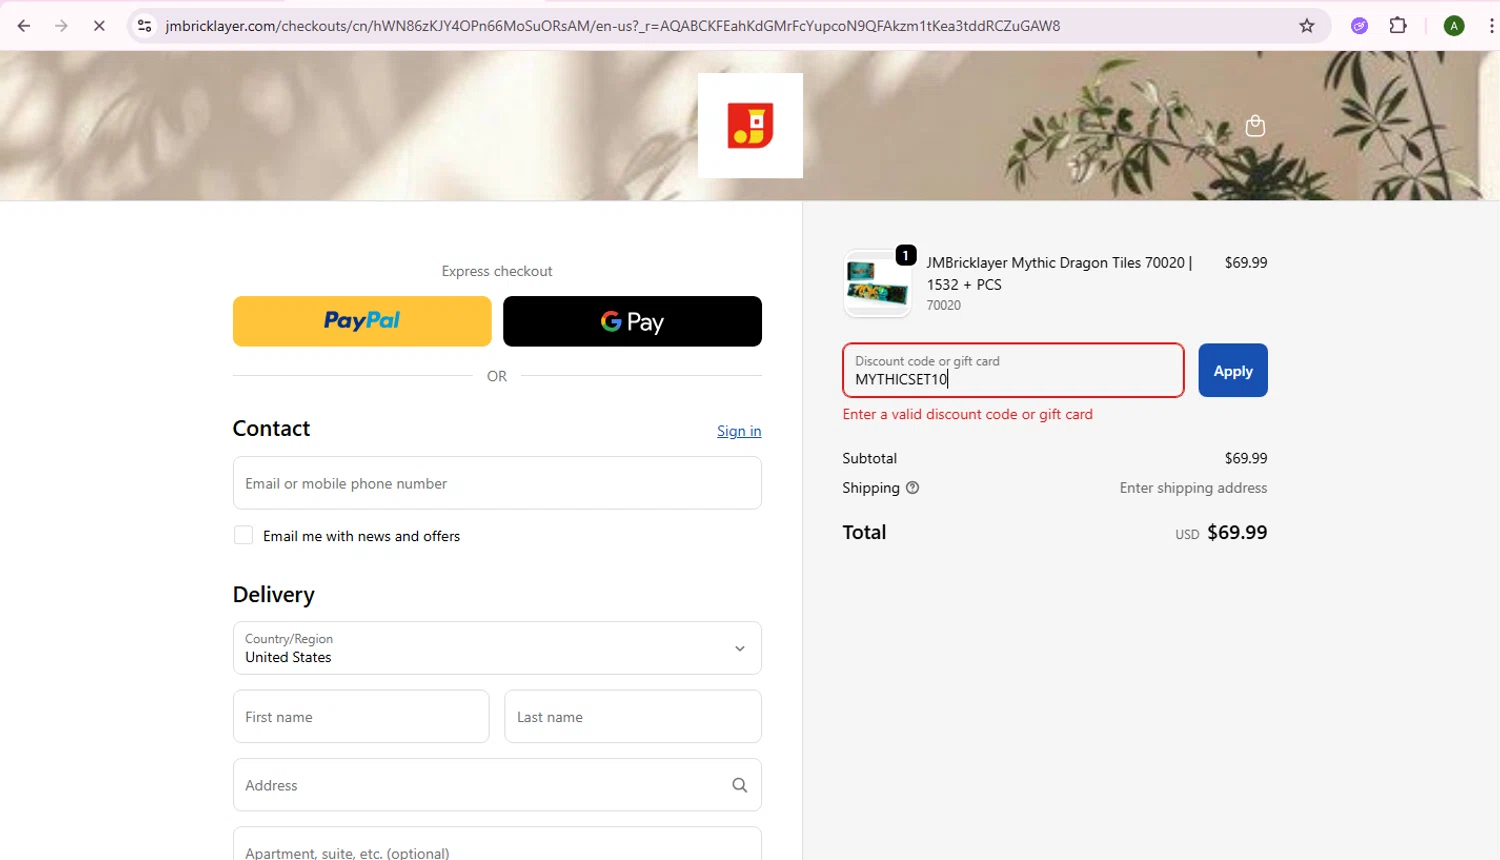The width and height of the screenshot is (1500, 860).
Task: Show shipping info help icon
Action: pos(912,488)
